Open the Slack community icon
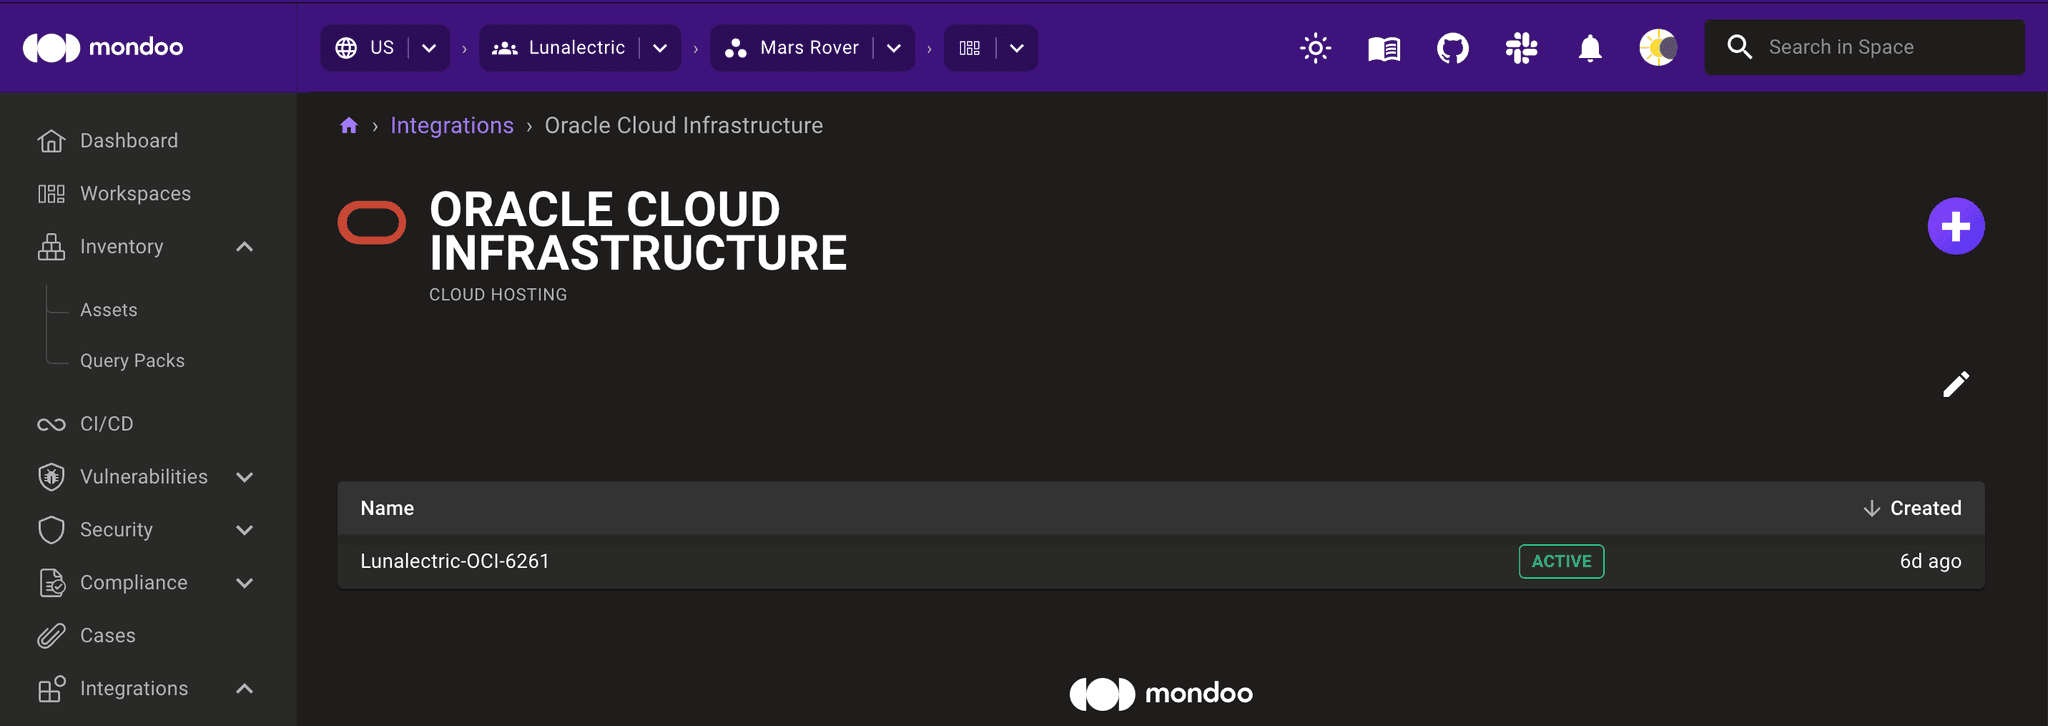 point(1521,48)
